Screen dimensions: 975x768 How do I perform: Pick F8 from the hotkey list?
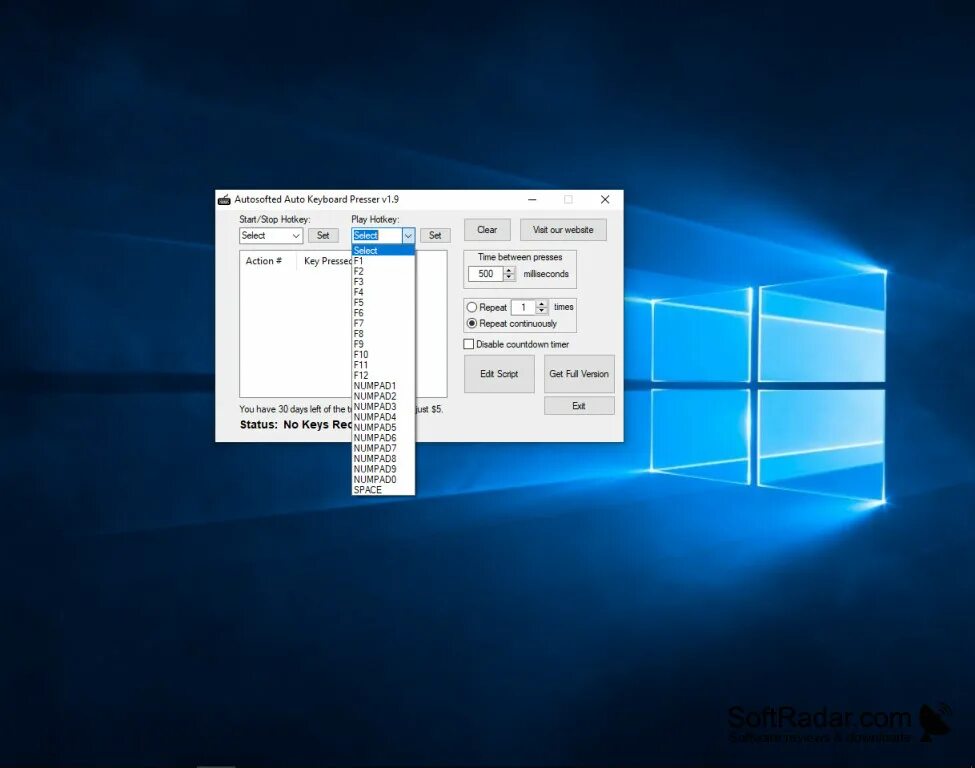(x=383, y=334)
